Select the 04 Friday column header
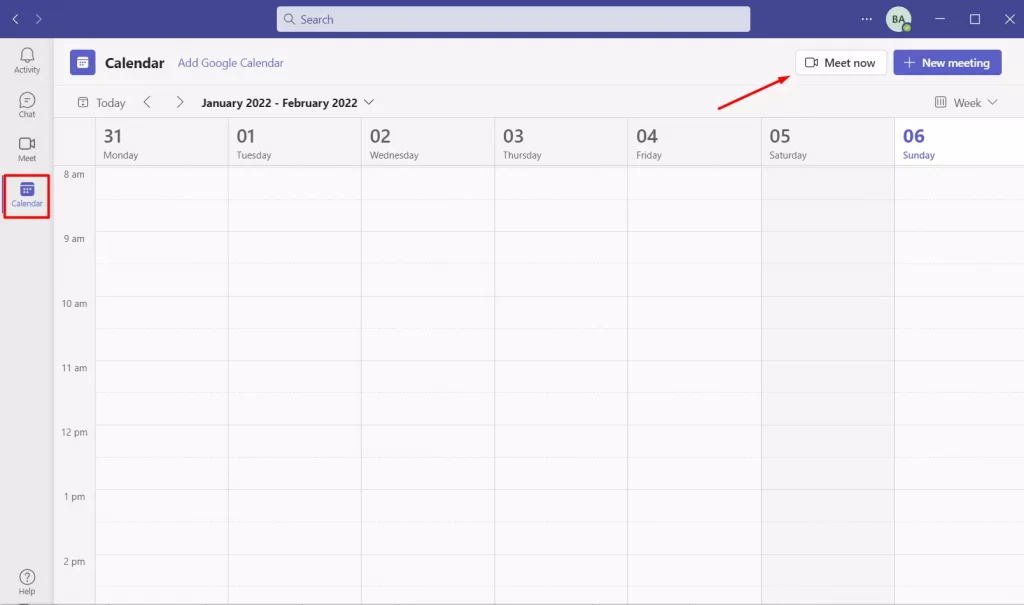This screenshot has width=1024, height=605. (694, 142)
